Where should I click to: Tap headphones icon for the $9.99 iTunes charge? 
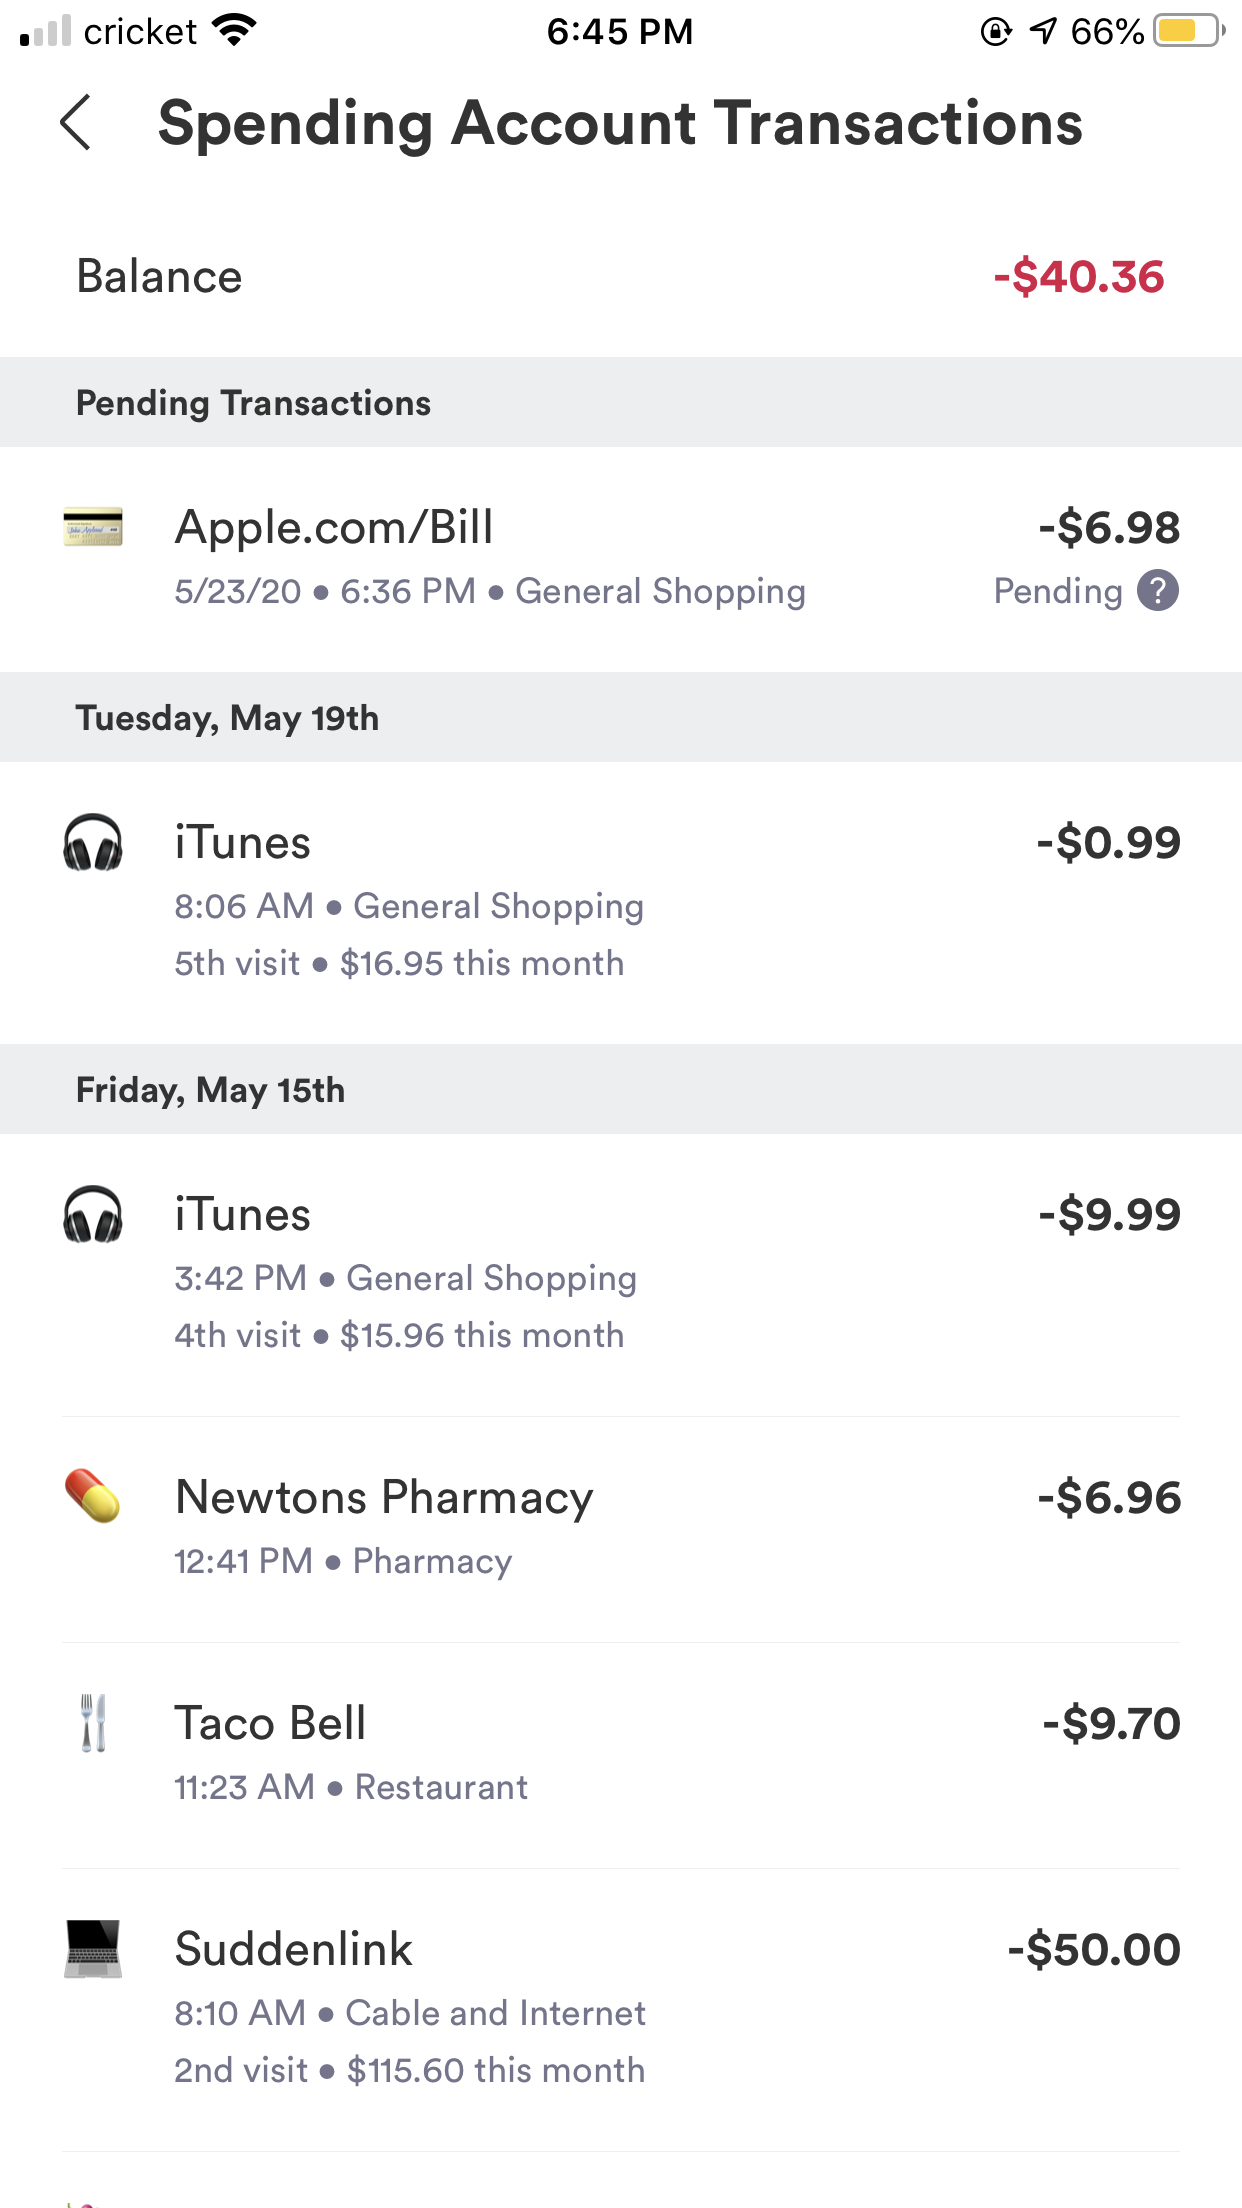(x=93, y=1214)
